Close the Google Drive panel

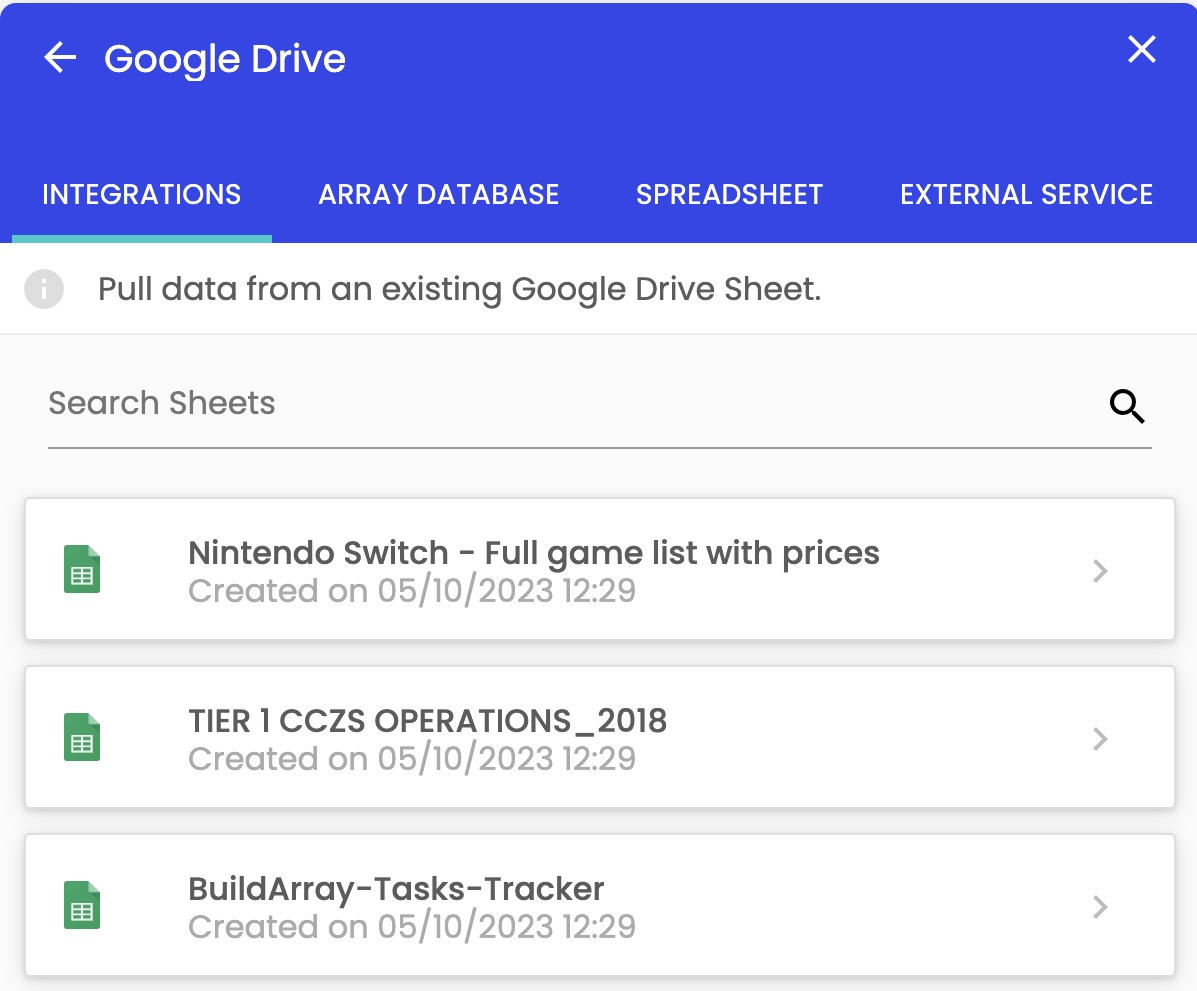pos(1141,50)
